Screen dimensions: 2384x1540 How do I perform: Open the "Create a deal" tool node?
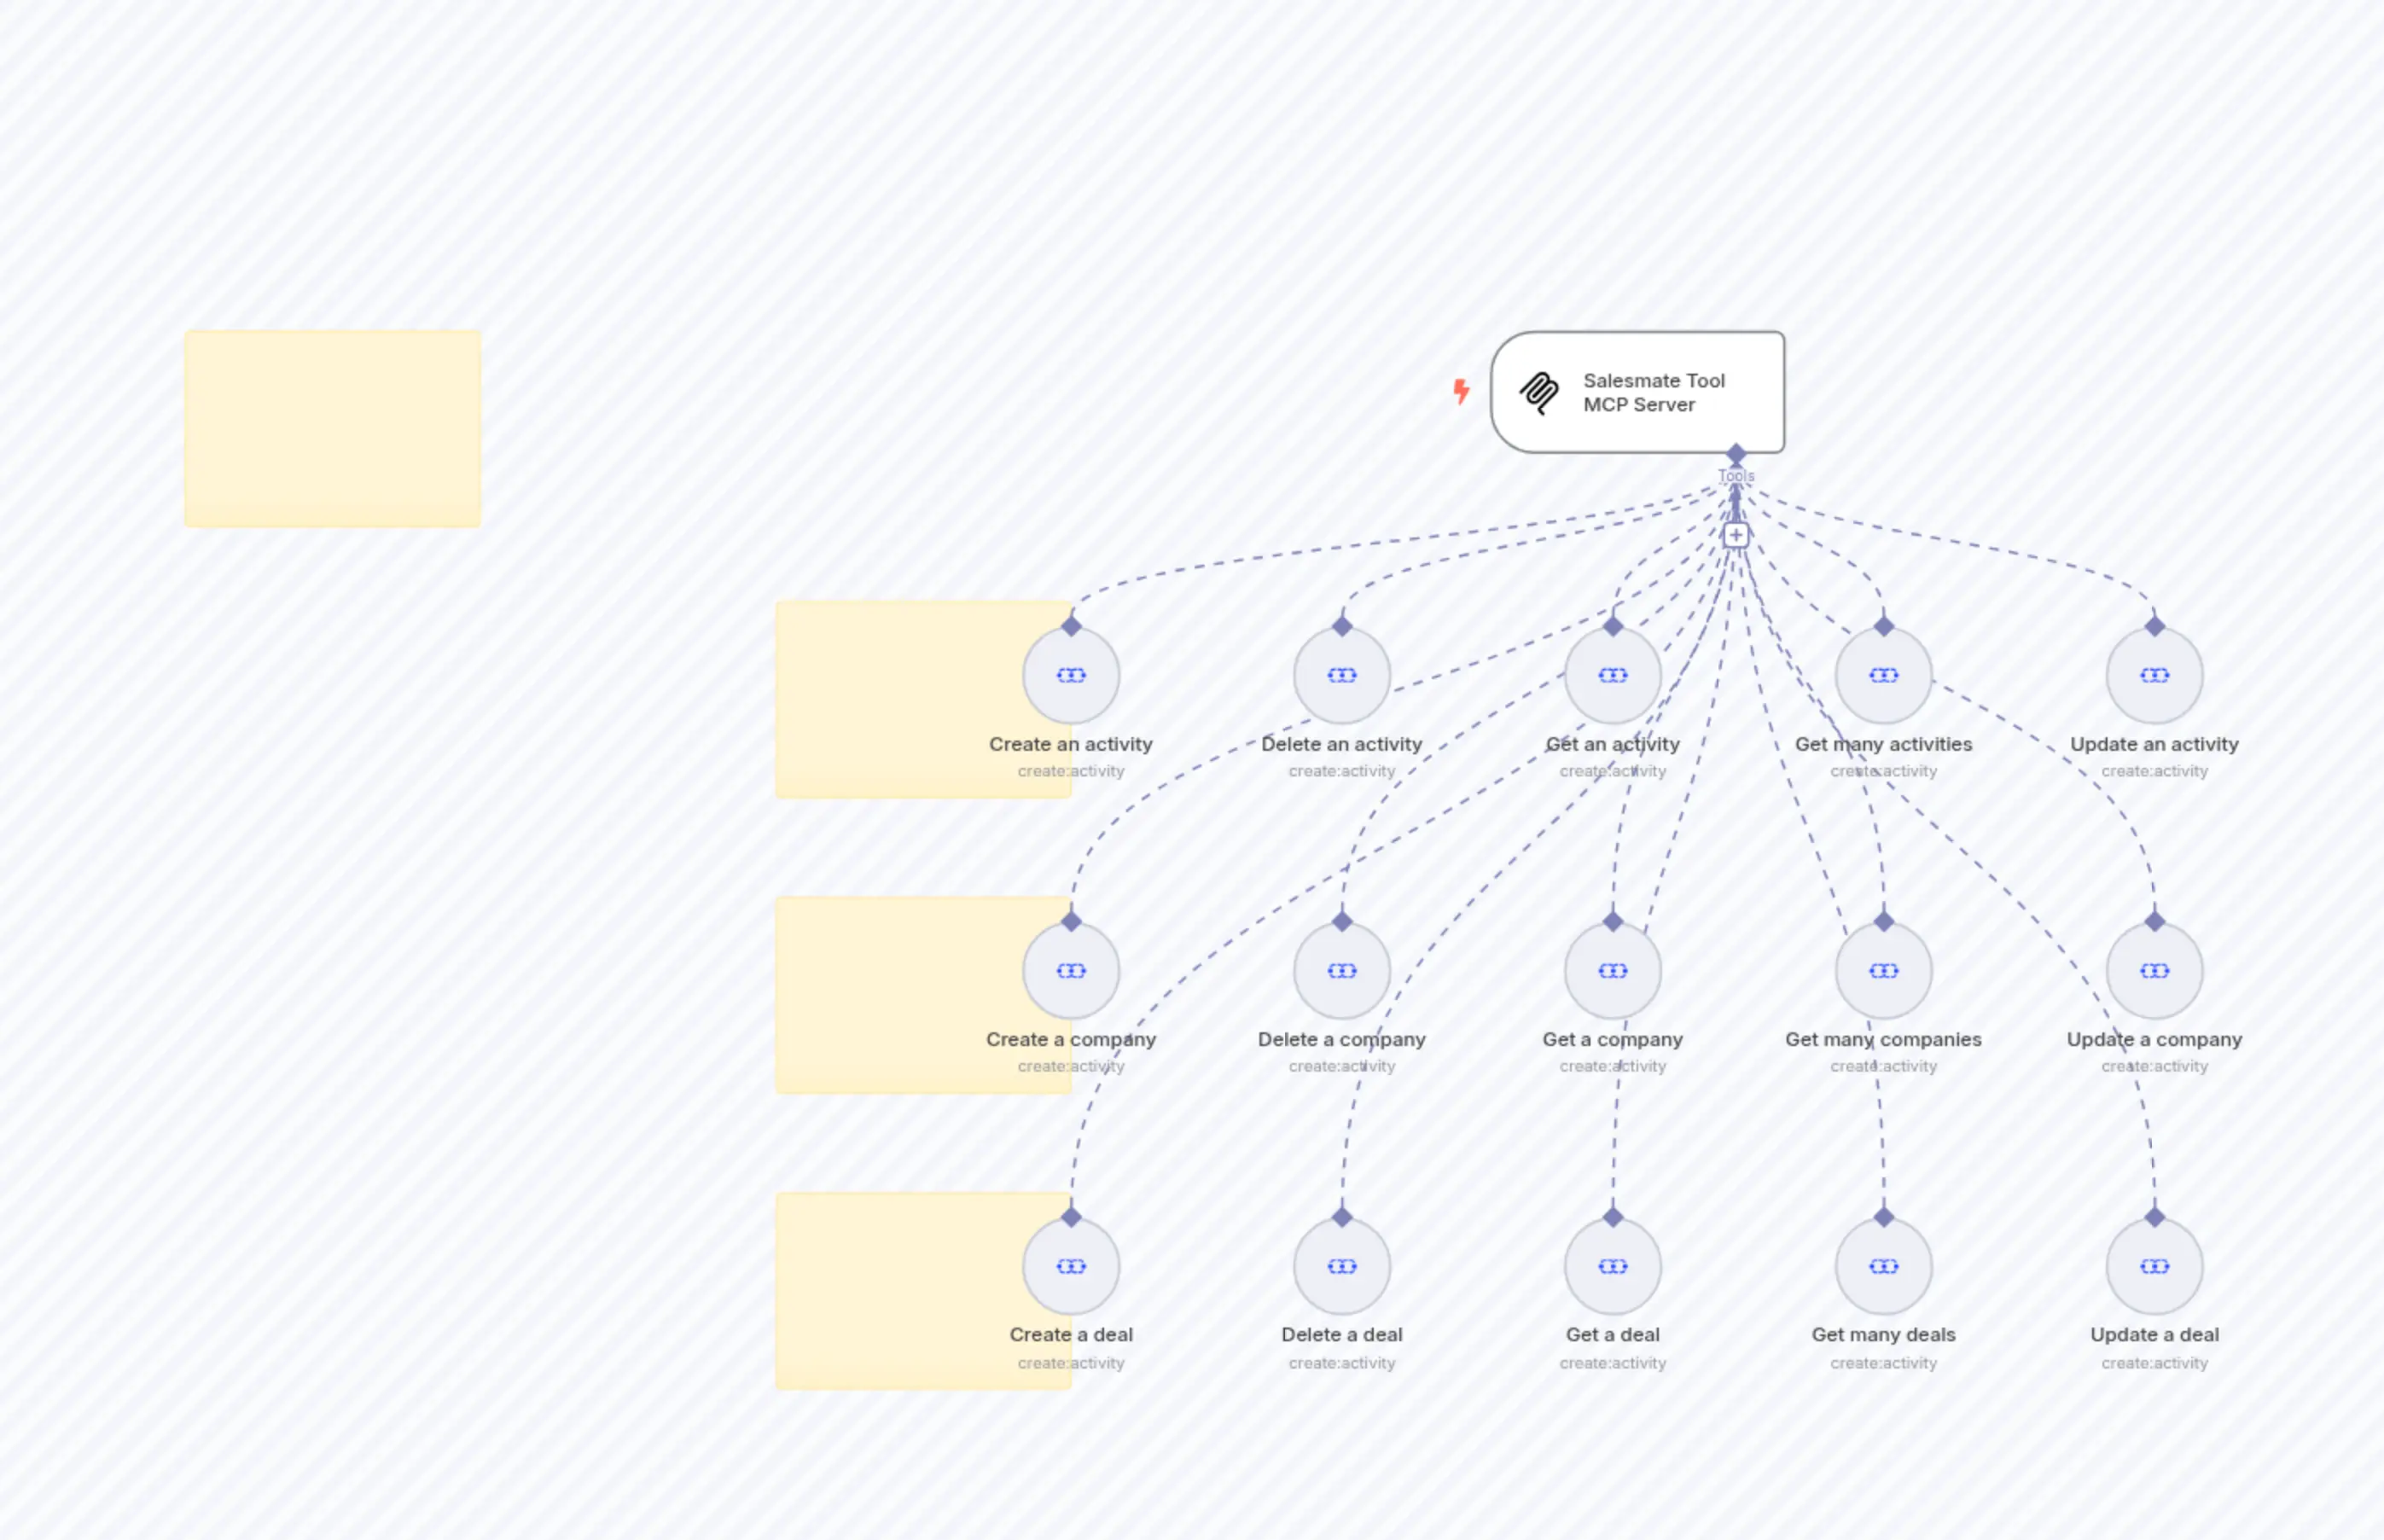[x=1070, y=1265]
